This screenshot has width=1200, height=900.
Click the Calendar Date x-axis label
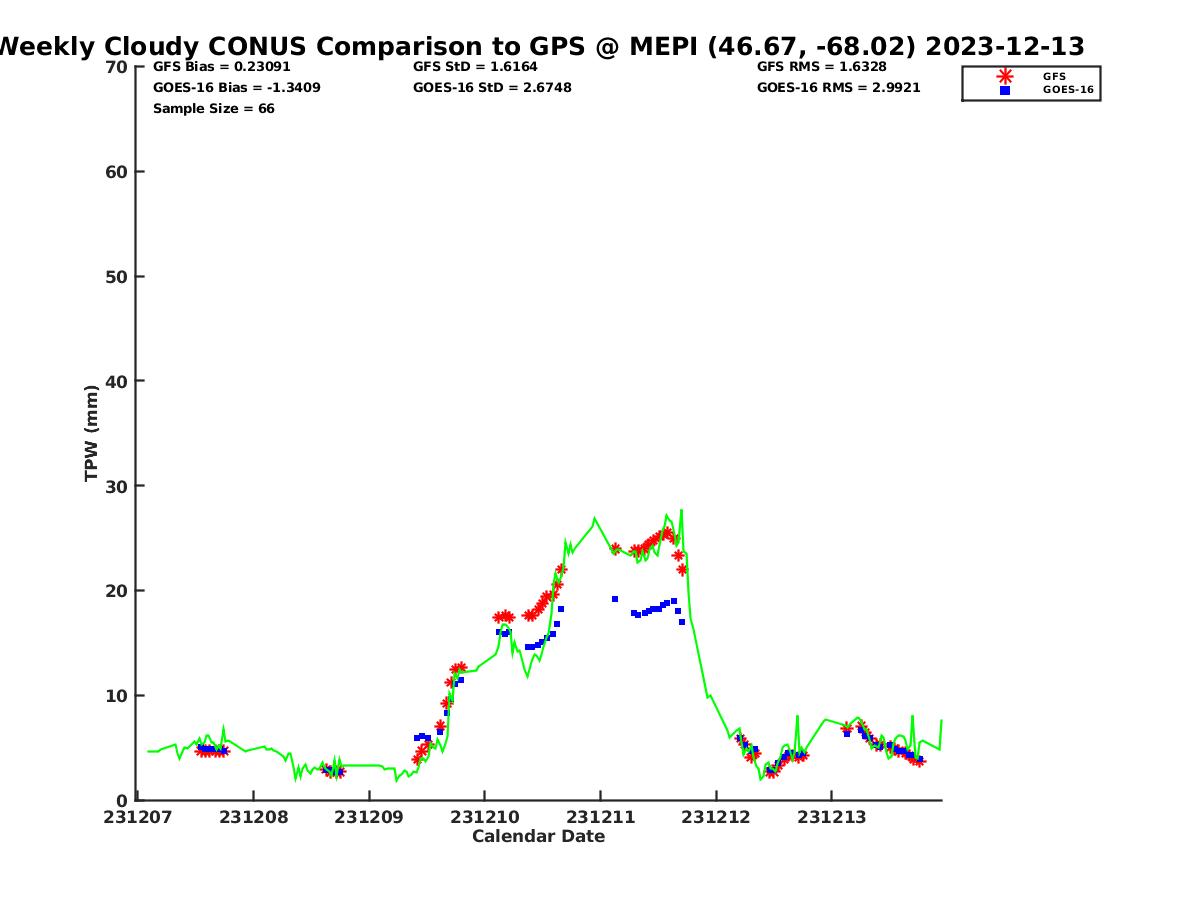pos(538,837)
